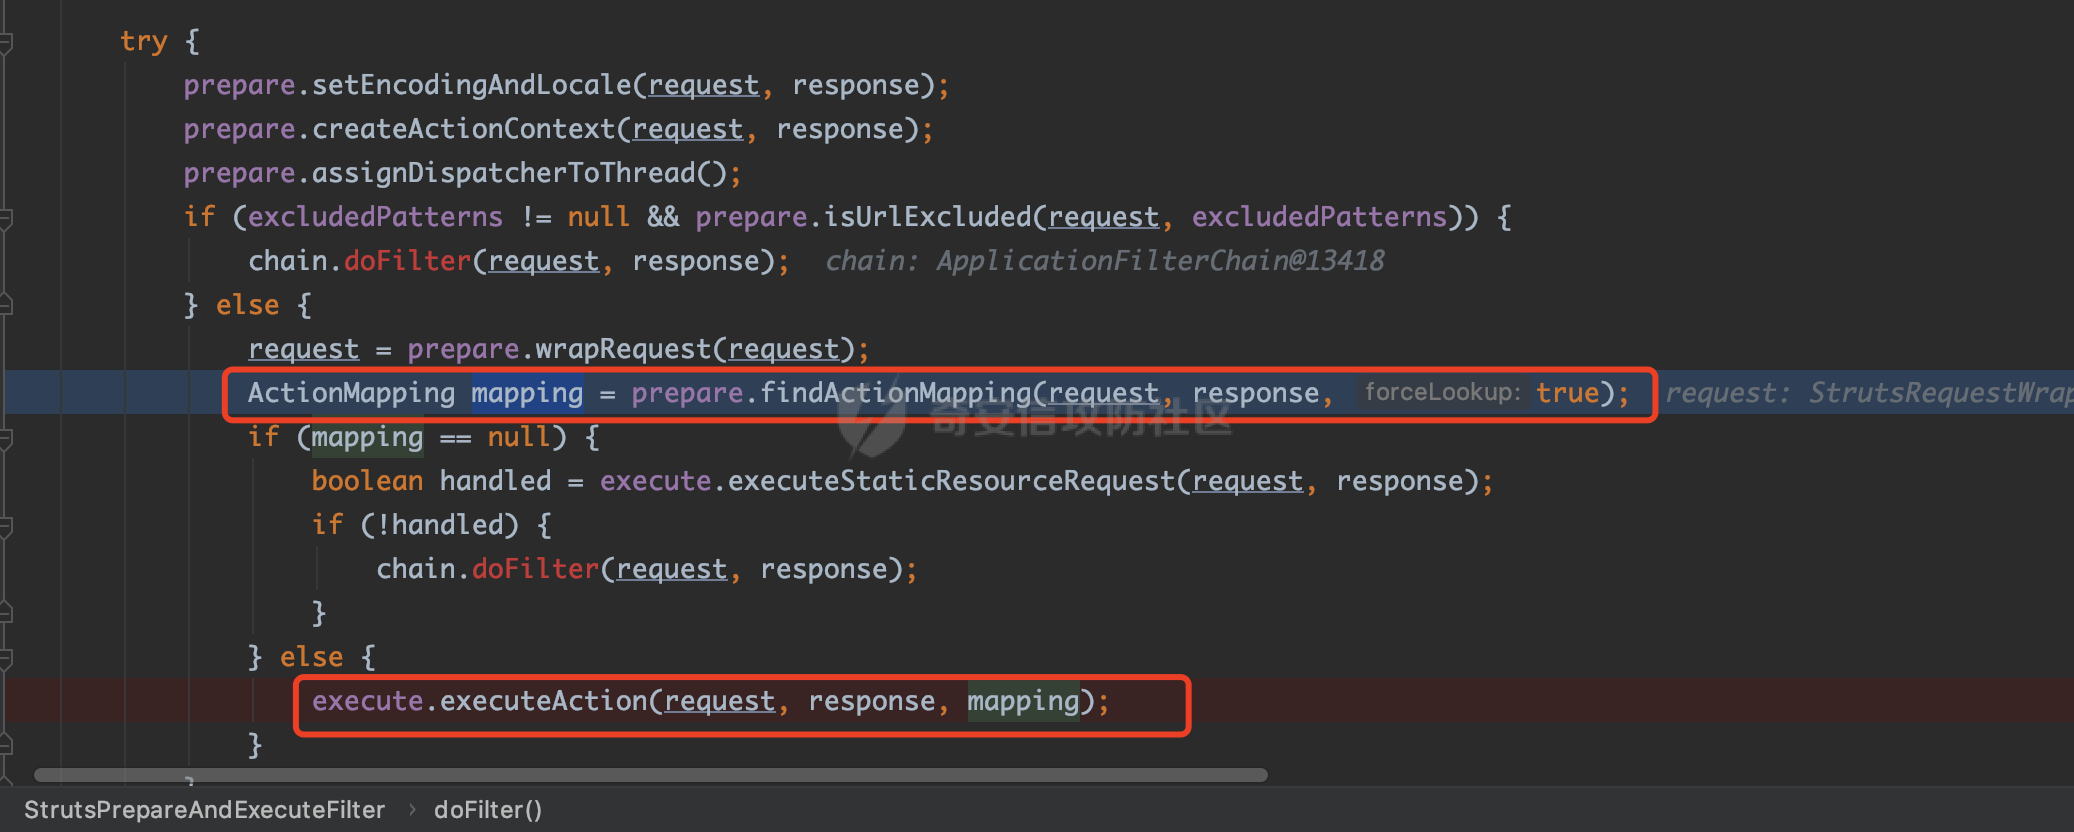2074x832 pixels.
Task: Click the ActionMapping type name
Action: click(351, 393)
